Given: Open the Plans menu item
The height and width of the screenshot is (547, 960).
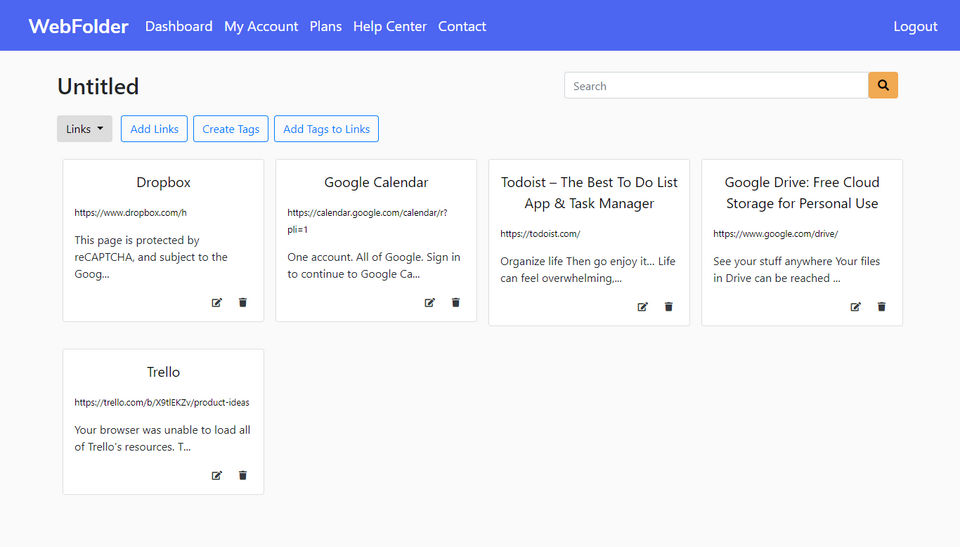Looking at the screenshot, I should click(326, 26).
